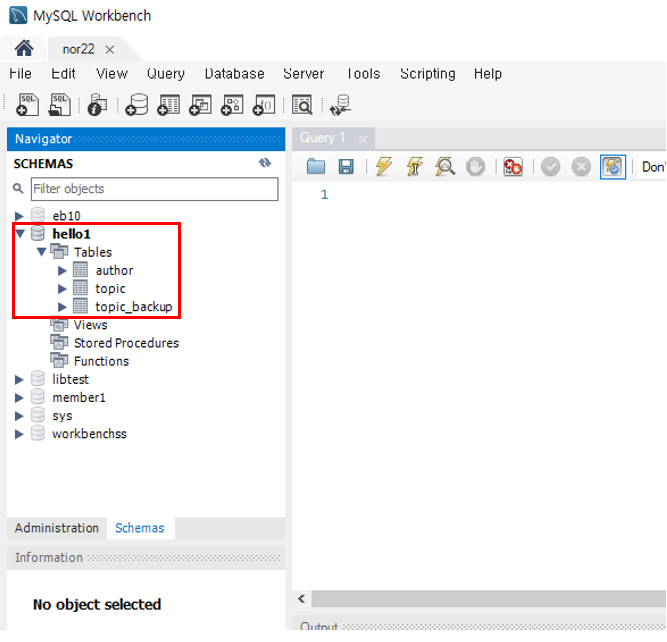Image resolution: width=667 pixels, height=642 pixels.
Task: Expand the eb10 schema
Action: click(19, 216)
